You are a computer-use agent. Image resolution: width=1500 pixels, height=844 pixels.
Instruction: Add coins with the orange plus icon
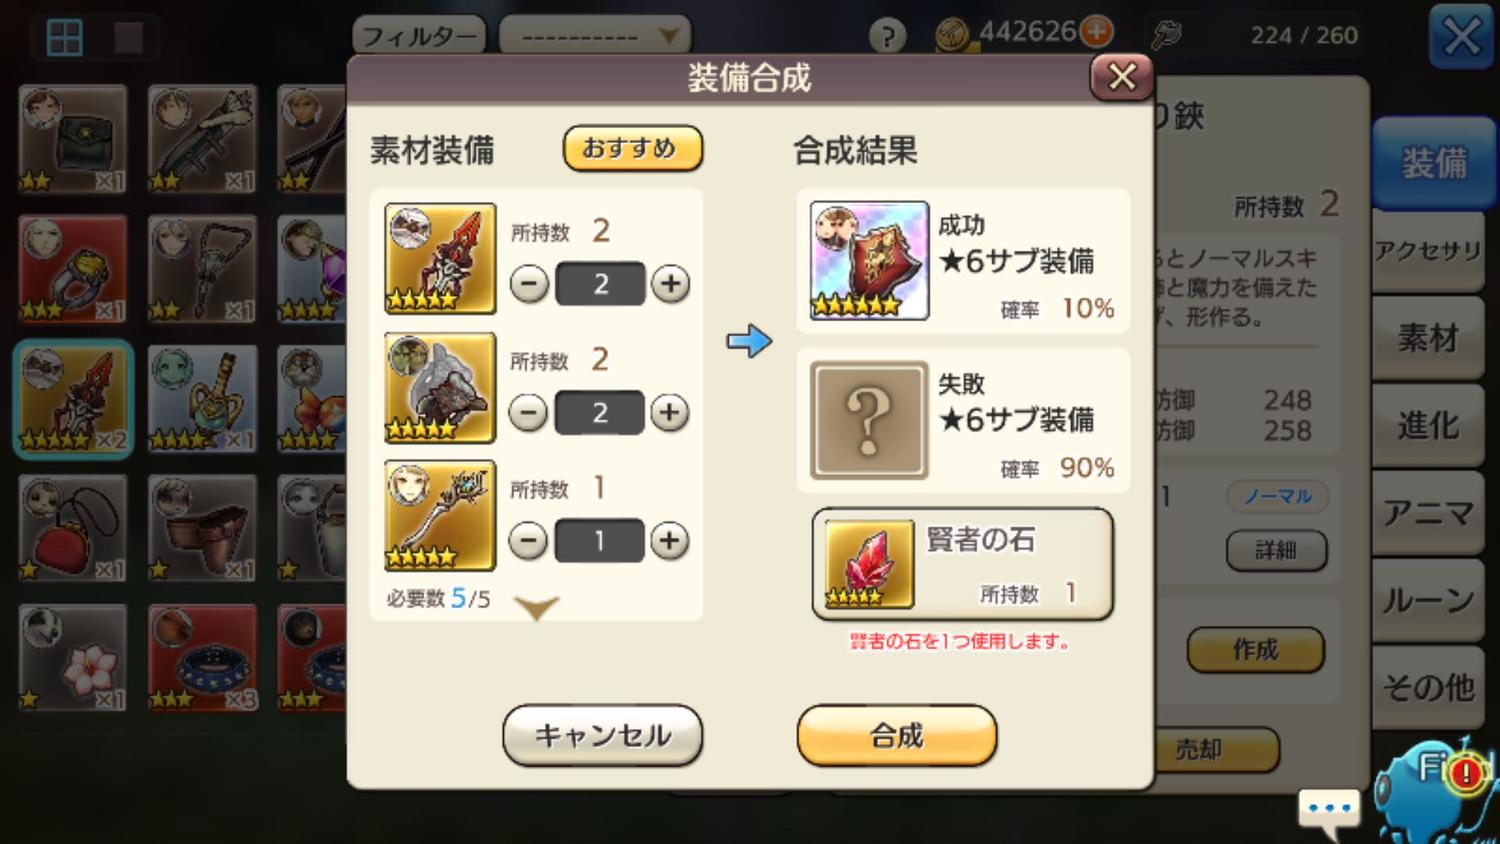(1097, 32)
